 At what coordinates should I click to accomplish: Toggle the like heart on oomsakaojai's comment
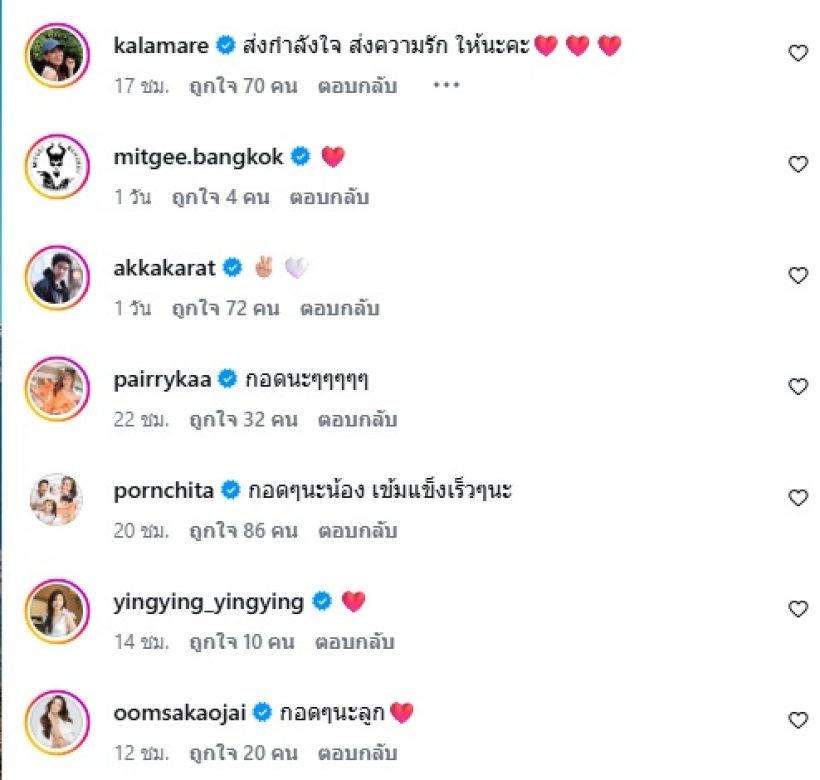coord(797,719)
